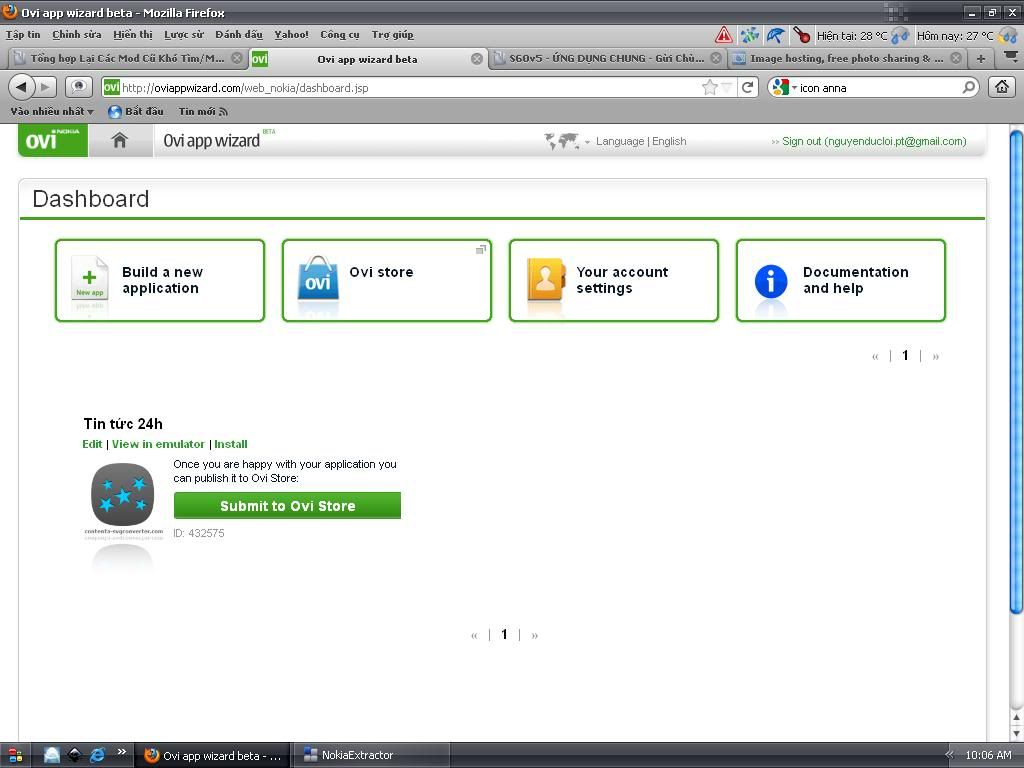The height and width of the screenshot is (768, 1024).
Task: Open the Language English selector
Action: (x=641, y=141)
